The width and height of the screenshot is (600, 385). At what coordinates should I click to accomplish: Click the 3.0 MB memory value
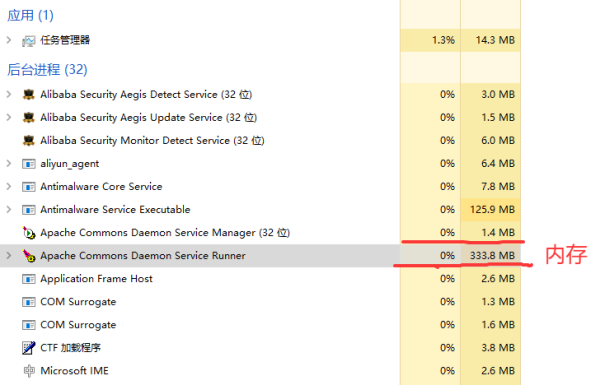coord(498,94)
